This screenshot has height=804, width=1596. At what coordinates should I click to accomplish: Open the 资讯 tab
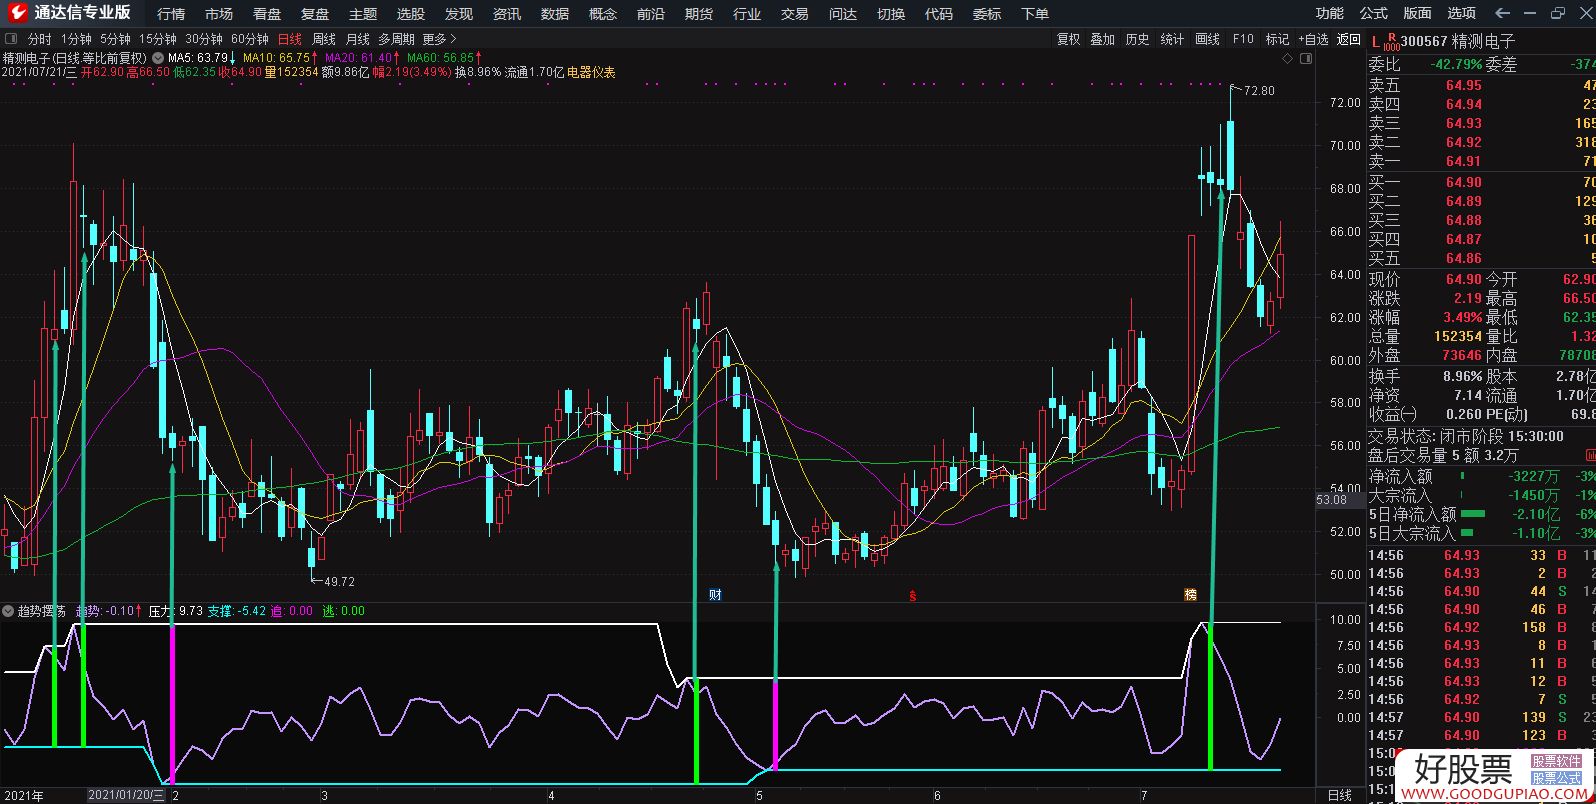pos(507,14)
